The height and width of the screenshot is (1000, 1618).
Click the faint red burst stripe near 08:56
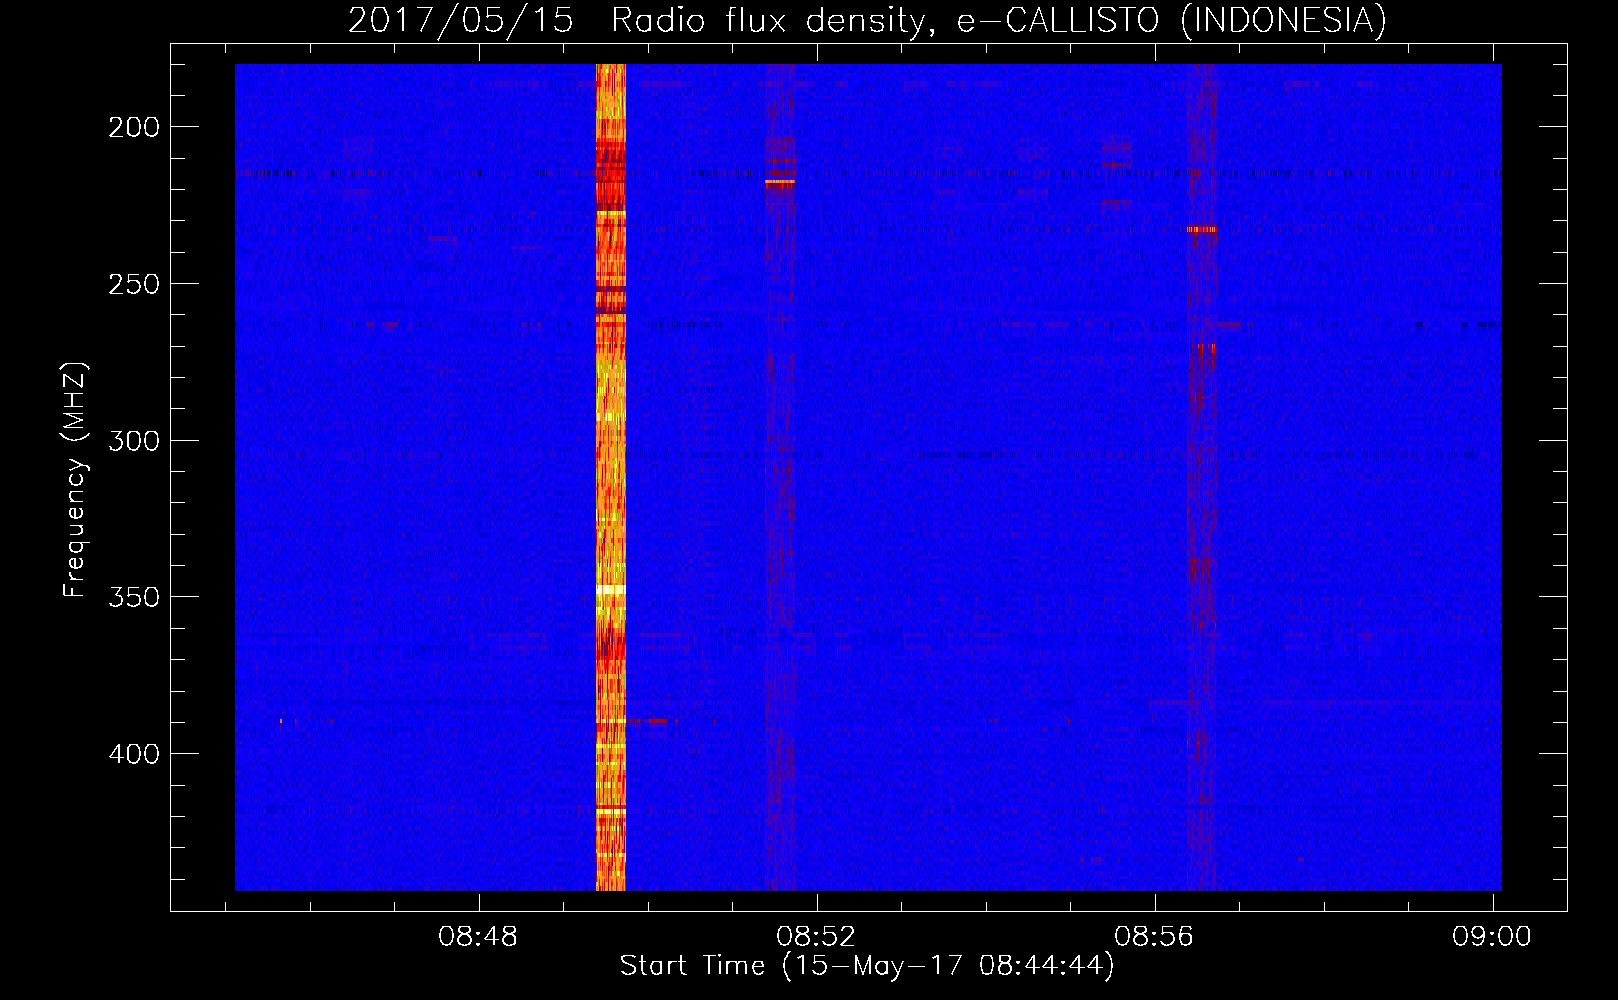click(1202, 477)
